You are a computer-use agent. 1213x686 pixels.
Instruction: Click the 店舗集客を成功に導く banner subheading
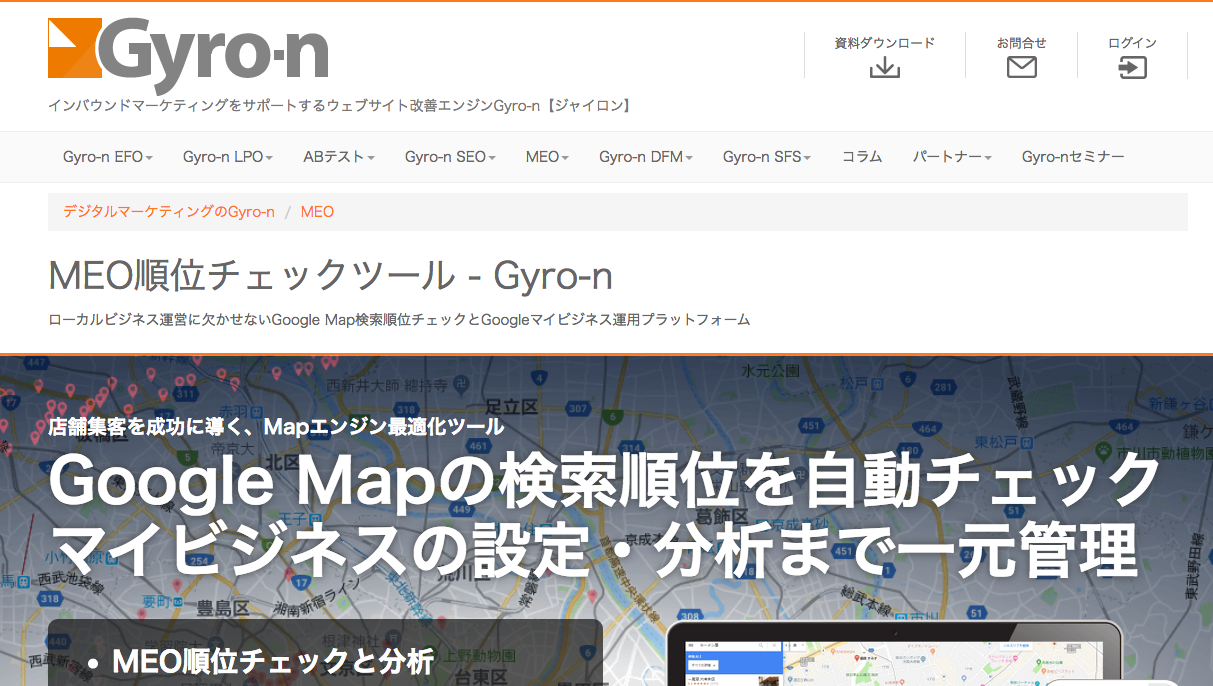click(276, 427)
